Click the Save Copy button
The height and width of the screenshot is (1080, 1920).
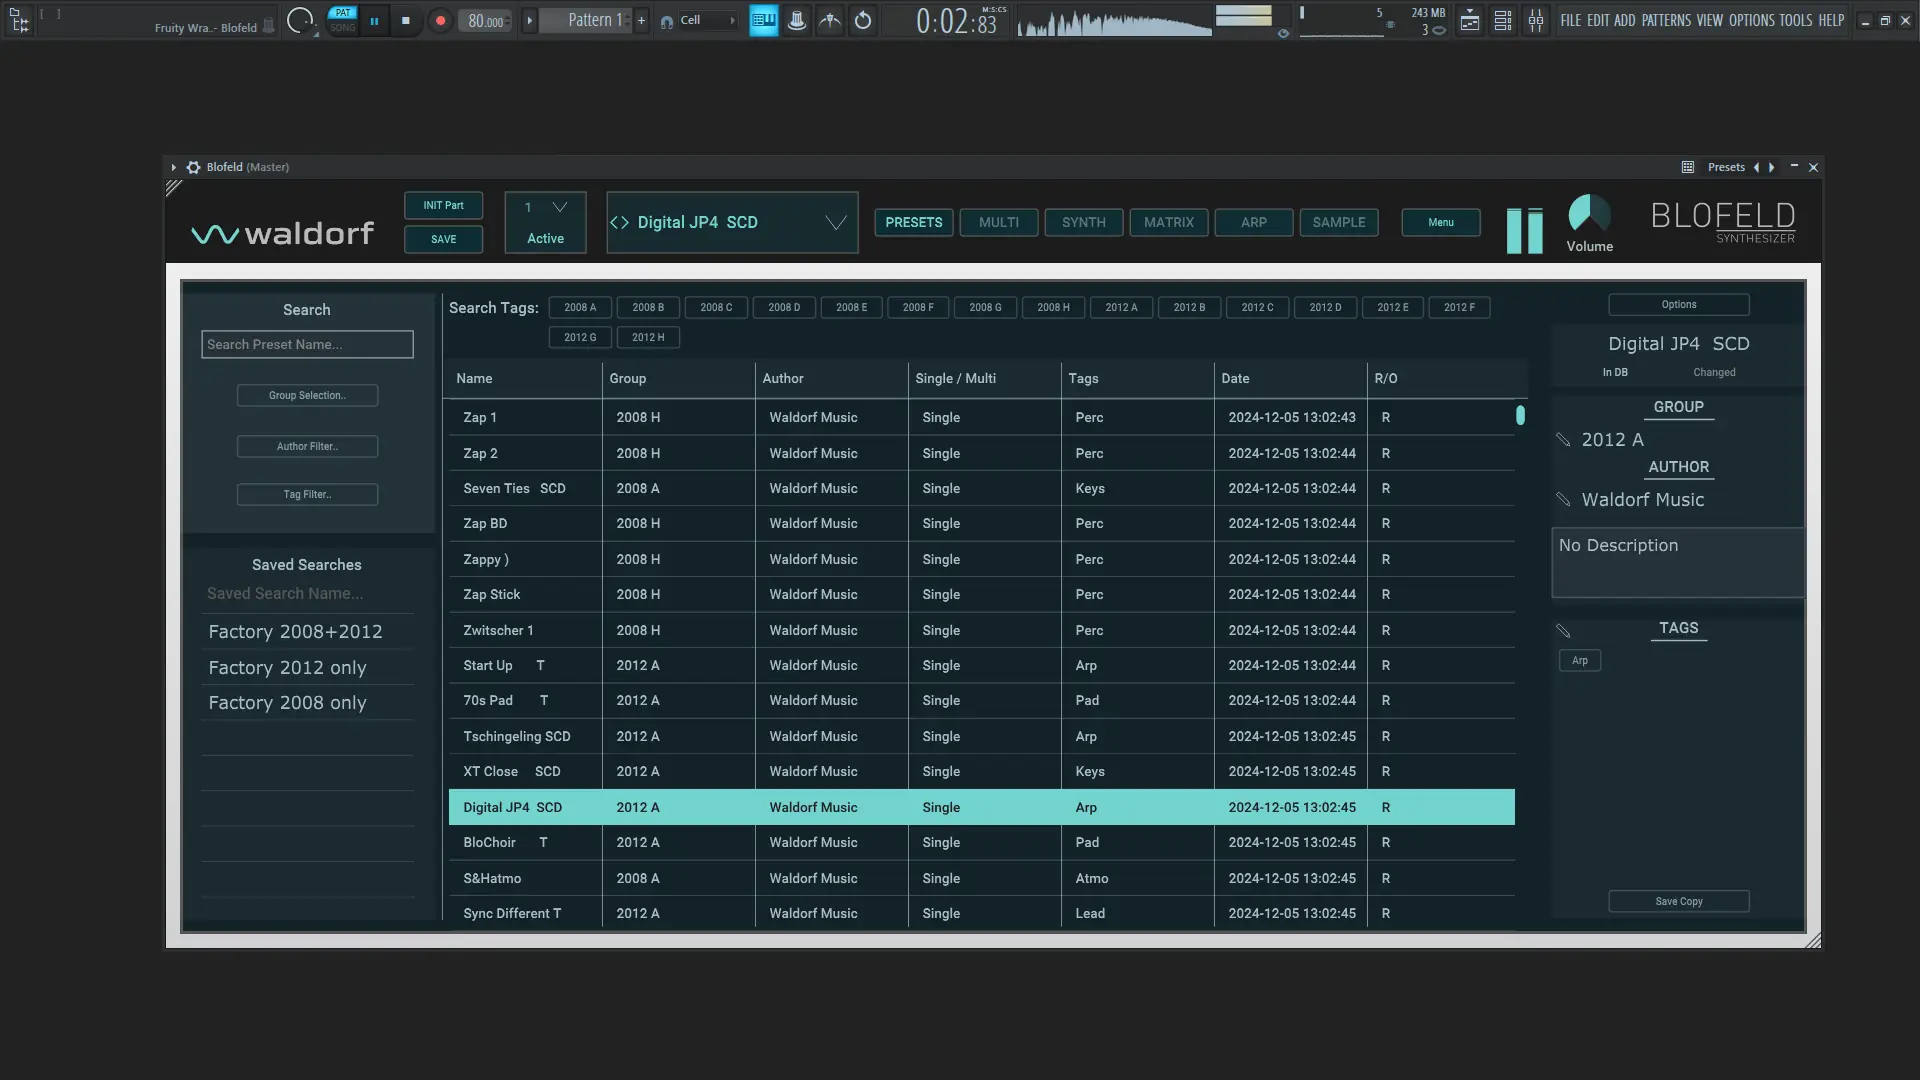(x=1678, y=902)
